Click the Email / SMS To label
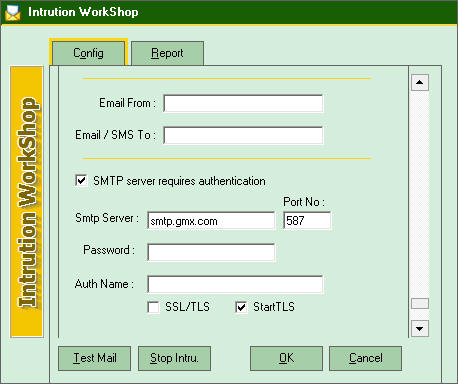 tap(115, 135)
